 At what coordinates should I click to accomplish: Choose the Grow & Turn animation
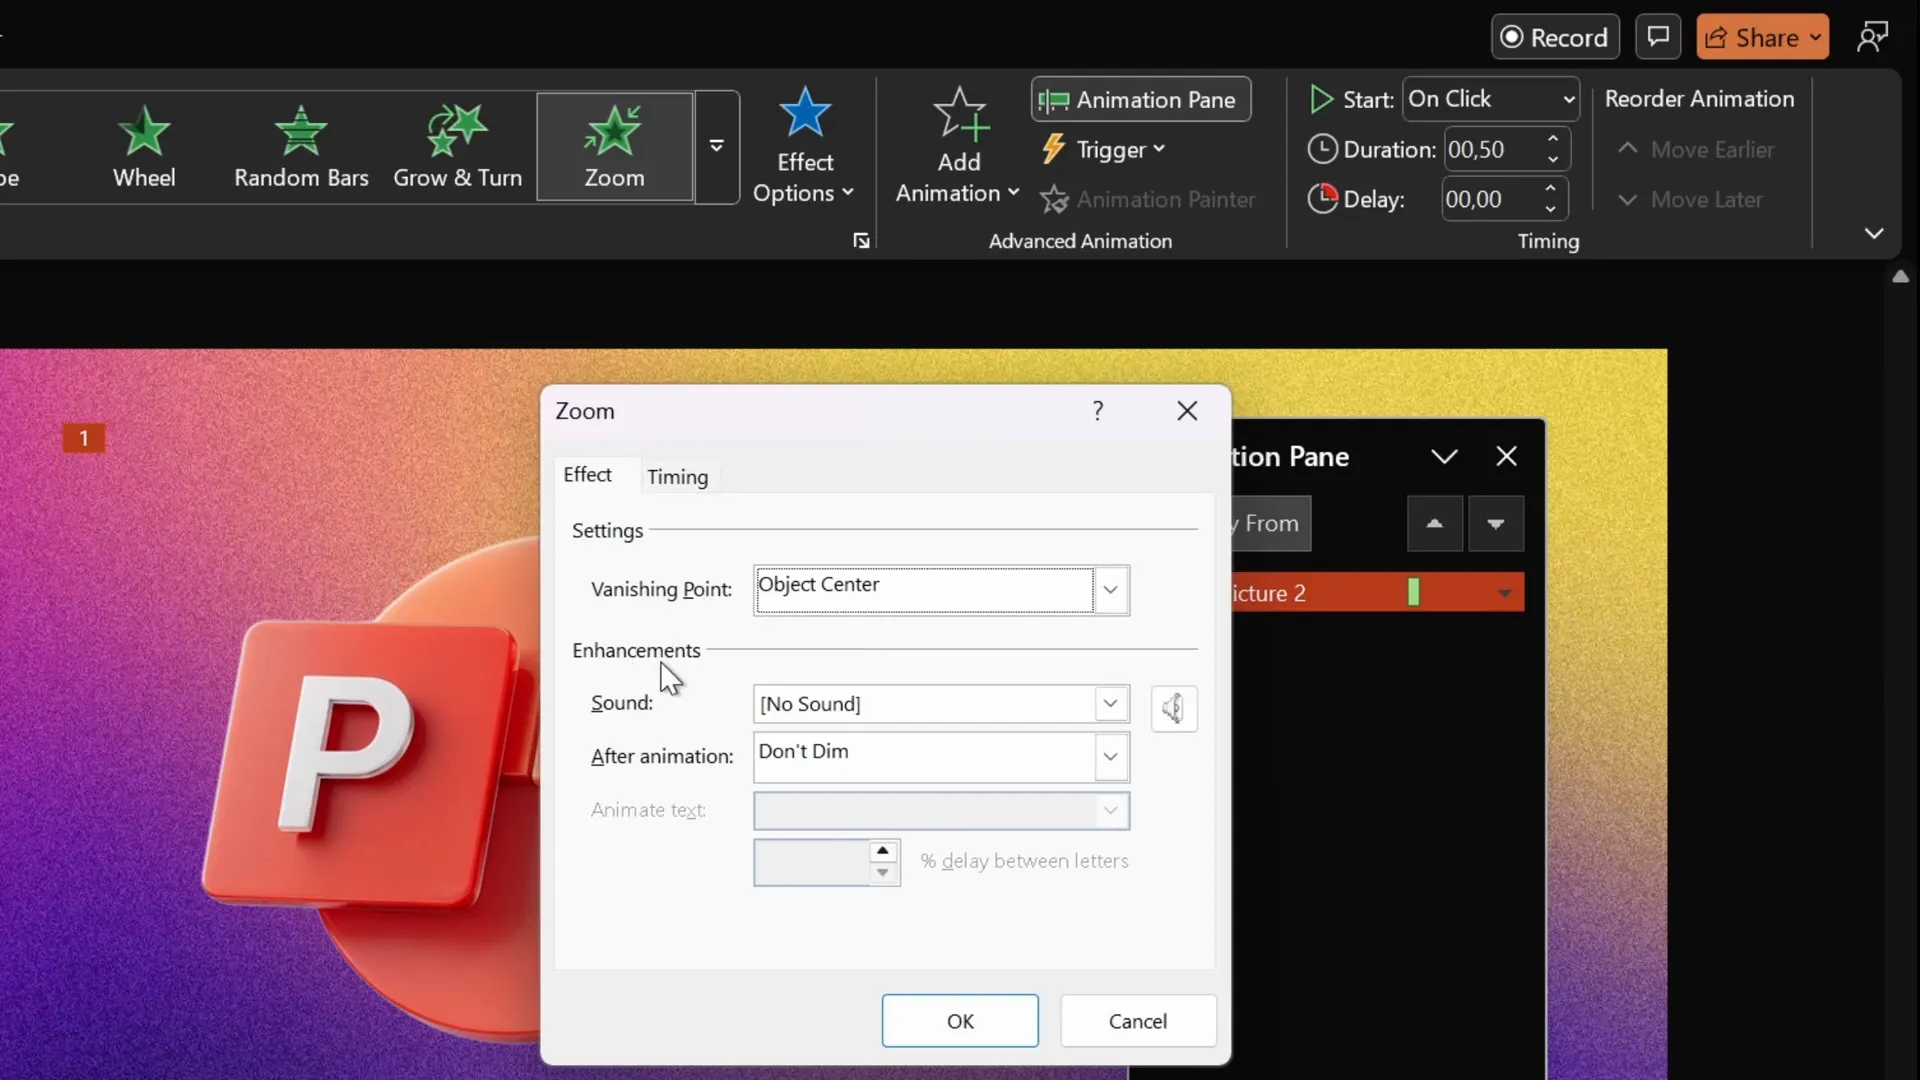click(x=457, y=147)
